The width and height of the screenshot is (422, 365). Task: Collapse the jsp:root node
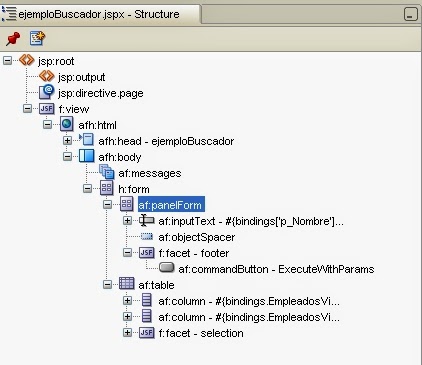pos(7,61)
